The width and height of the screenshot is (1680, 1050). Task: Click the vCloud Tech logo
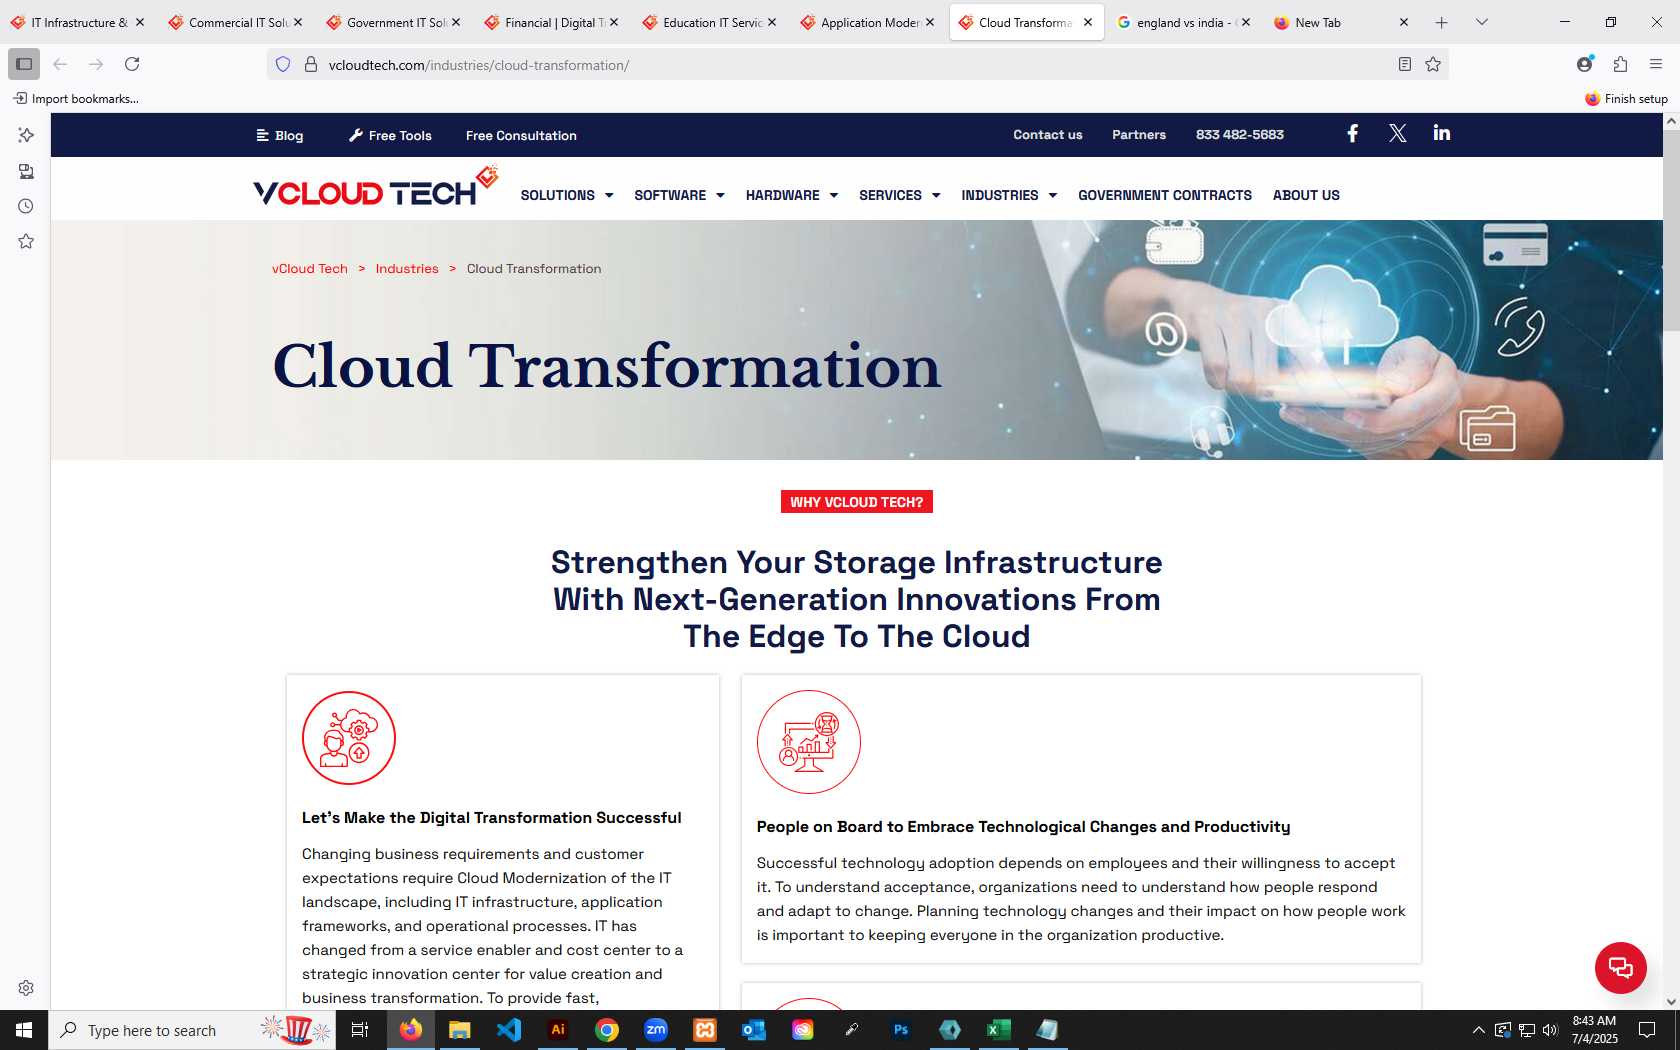point(375,187)
